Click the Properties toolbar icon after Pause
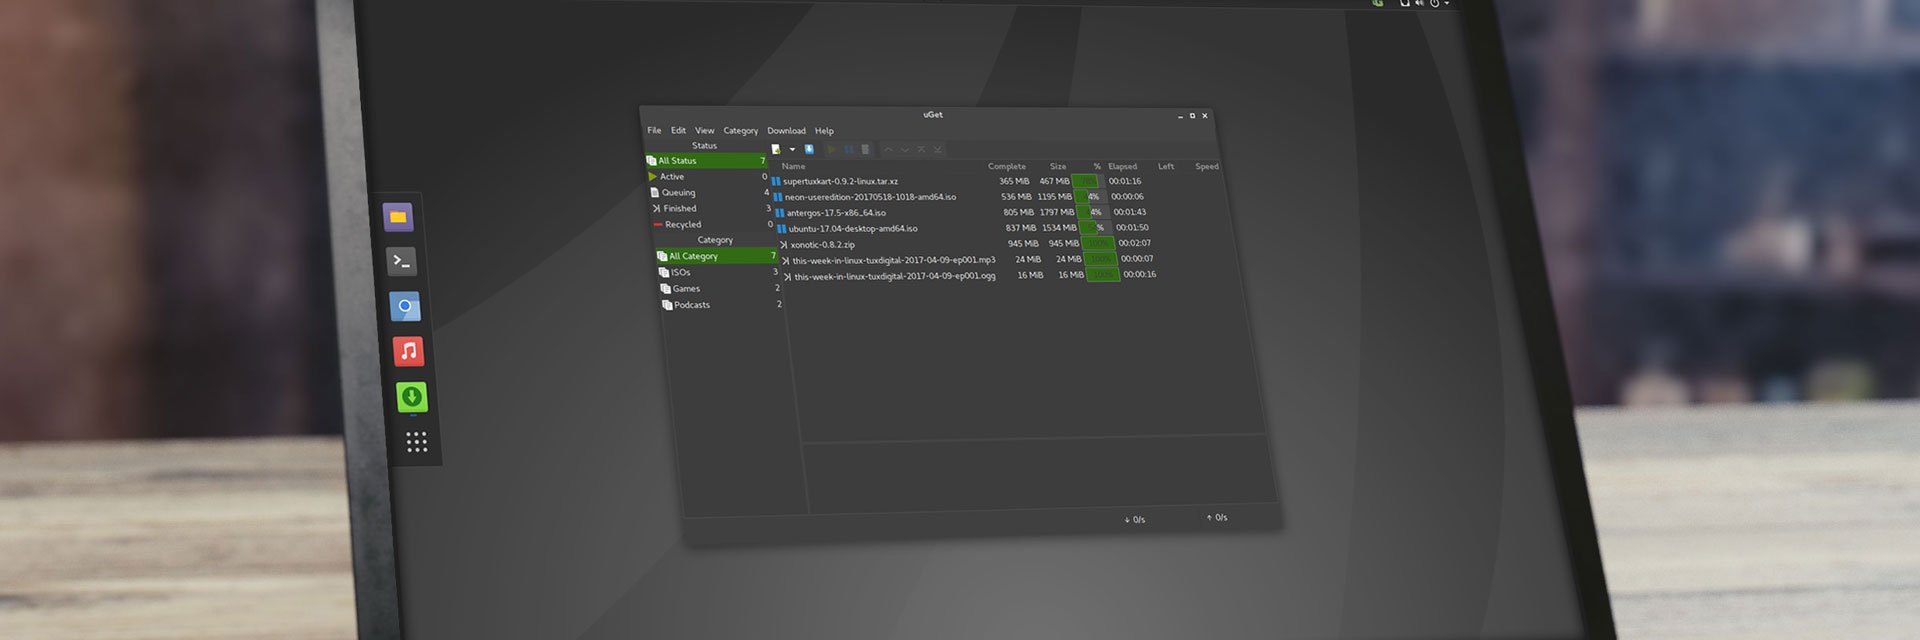The image size is (1920, 640). point(865,149)
